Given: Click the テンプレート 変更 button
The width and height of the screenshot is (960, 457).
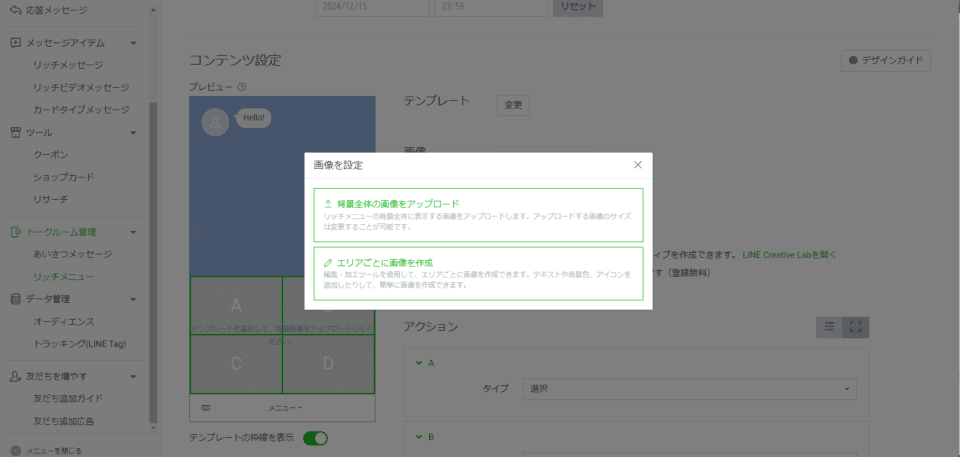Looking at the screenshot, I should tap(513, 105).
